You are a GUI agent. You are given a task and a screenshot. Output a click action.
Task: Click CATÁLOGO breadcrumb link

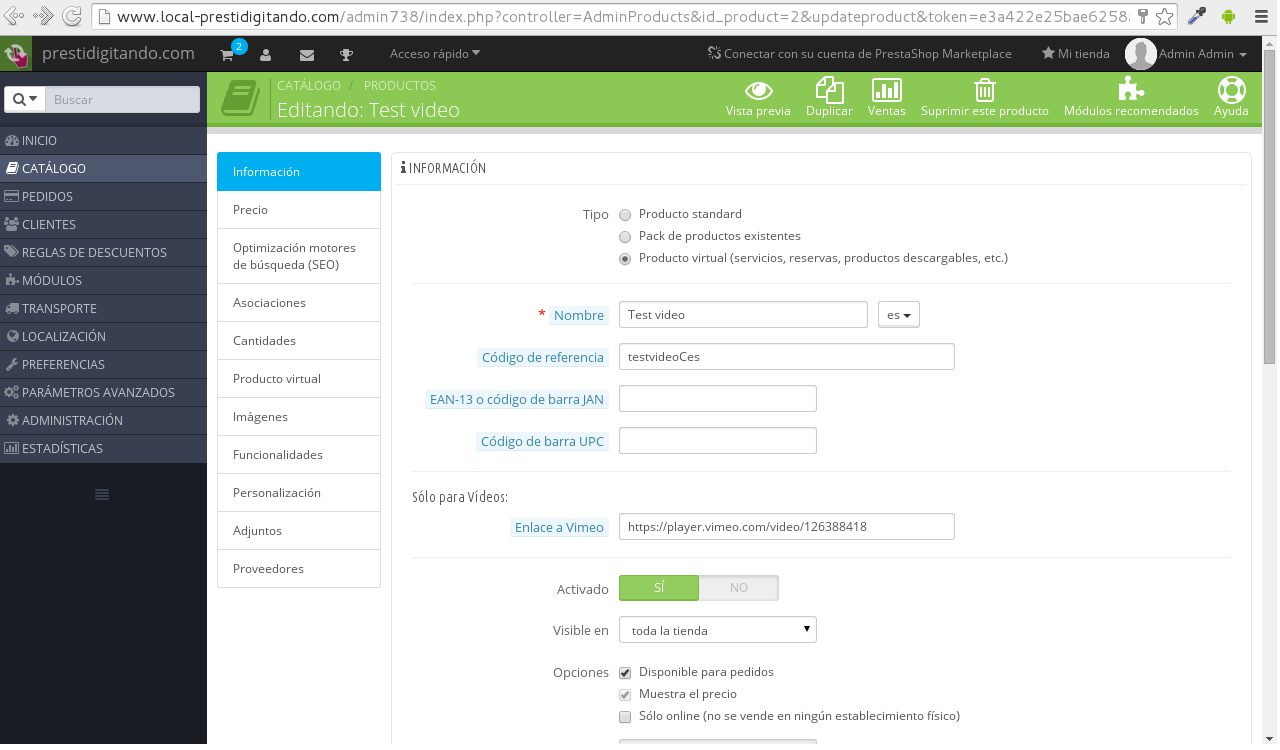click(x=309, y=86)
